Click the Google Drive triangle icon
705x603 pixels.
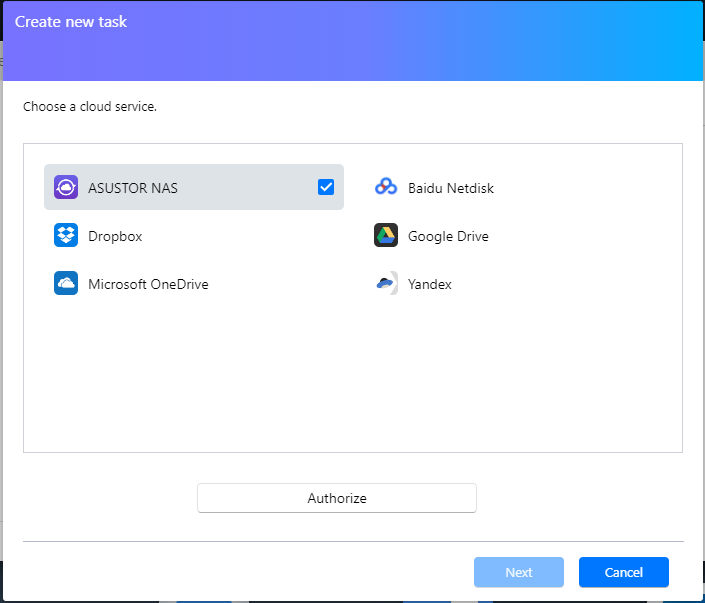[386, 235]
